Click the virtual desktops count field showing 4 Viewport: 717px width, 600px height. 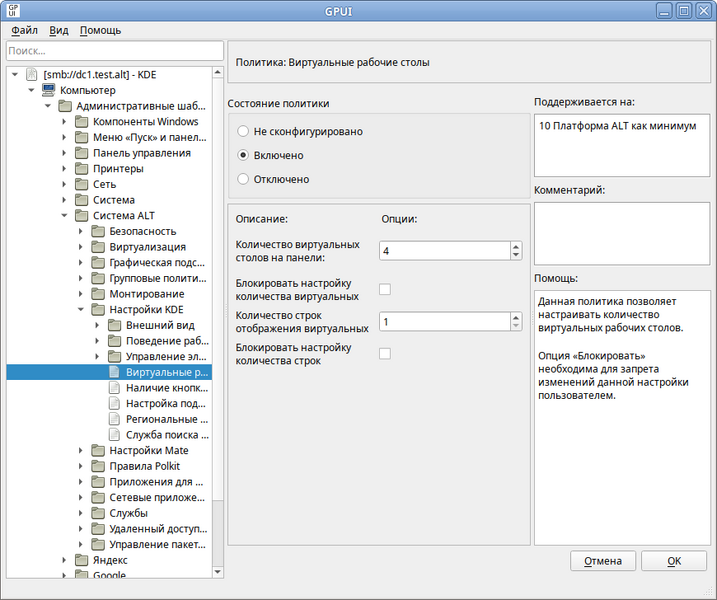click(x=444, y=251)
